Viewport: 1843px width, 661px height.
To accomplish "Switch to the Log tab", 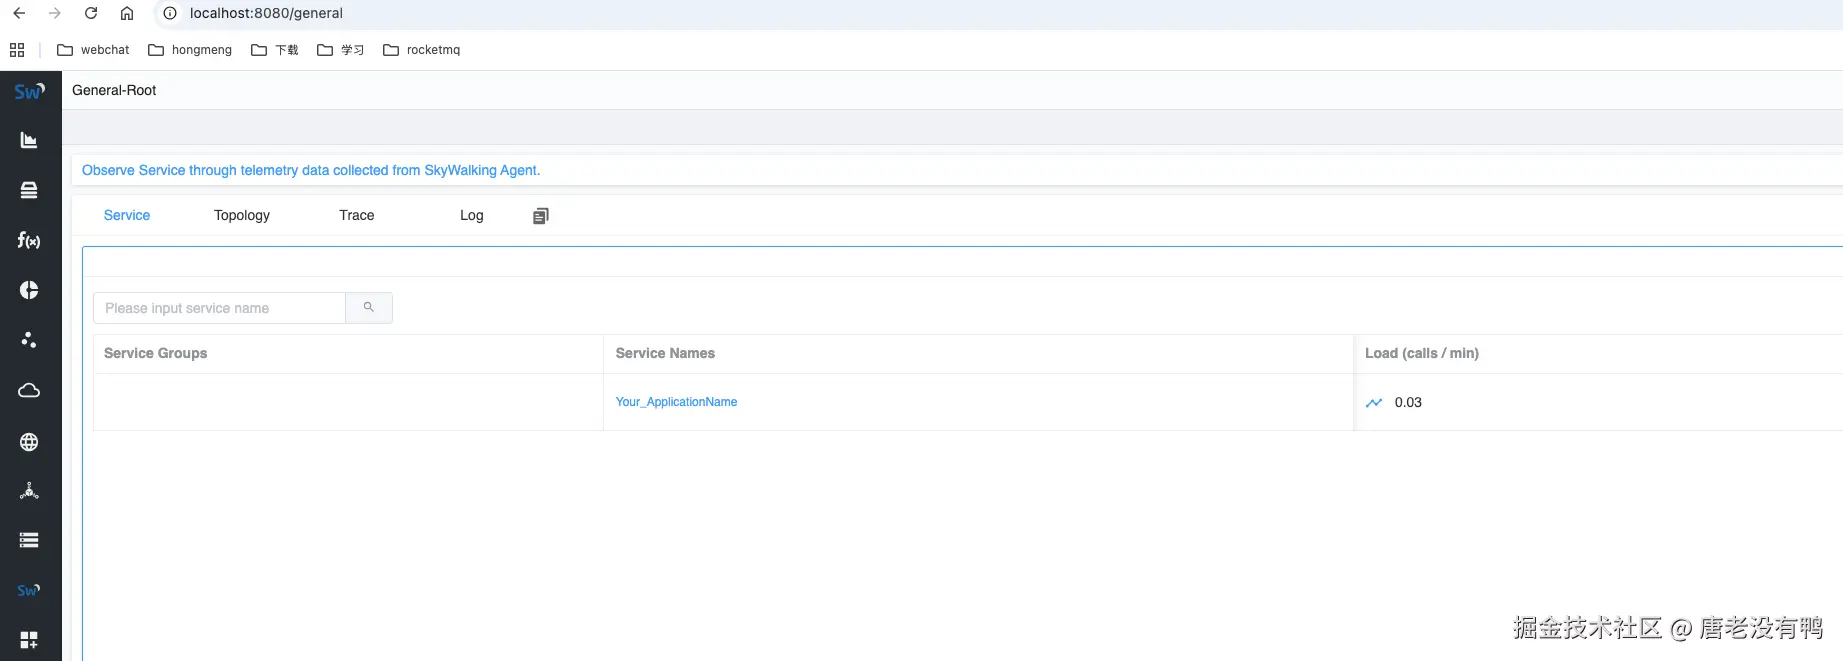I will pyautogui.click(x=472, y=215).
